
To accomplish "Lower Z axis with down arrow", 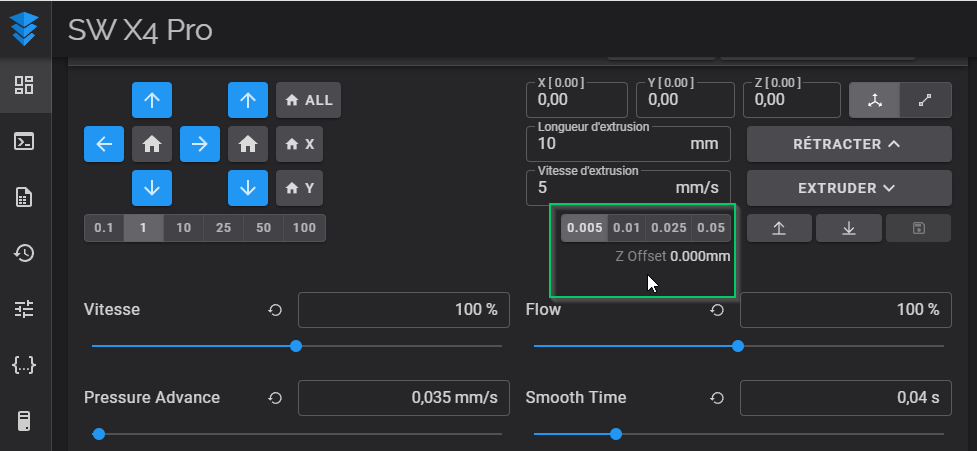I will [x=248, y=188].
